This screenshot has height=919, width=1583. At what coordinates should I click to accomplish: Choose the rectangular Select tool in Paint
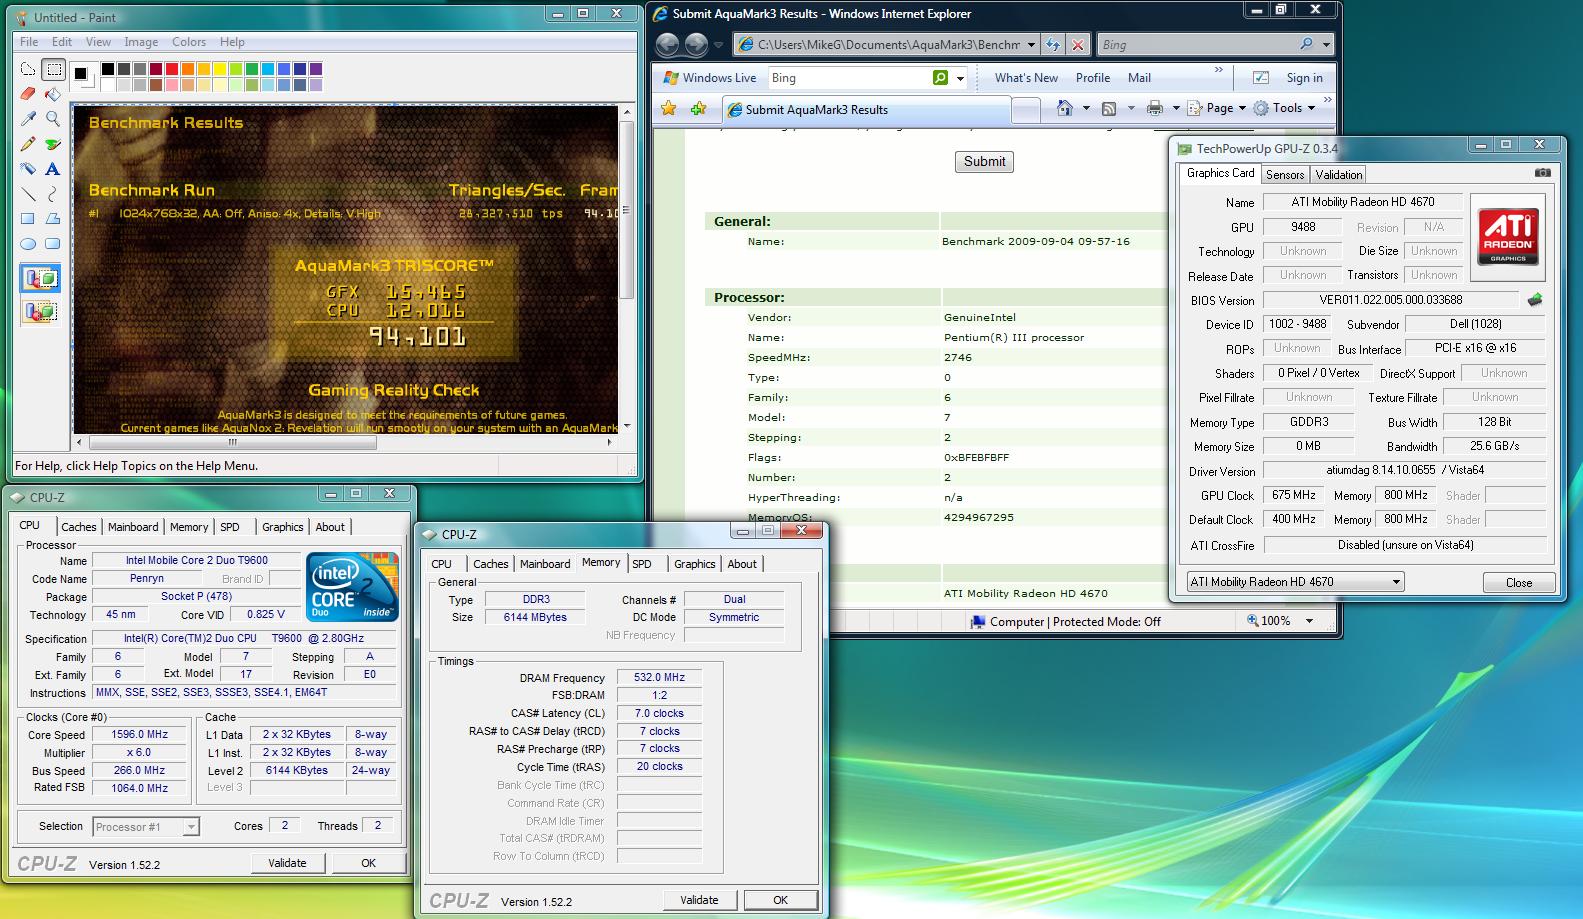(x=53, y=70)
